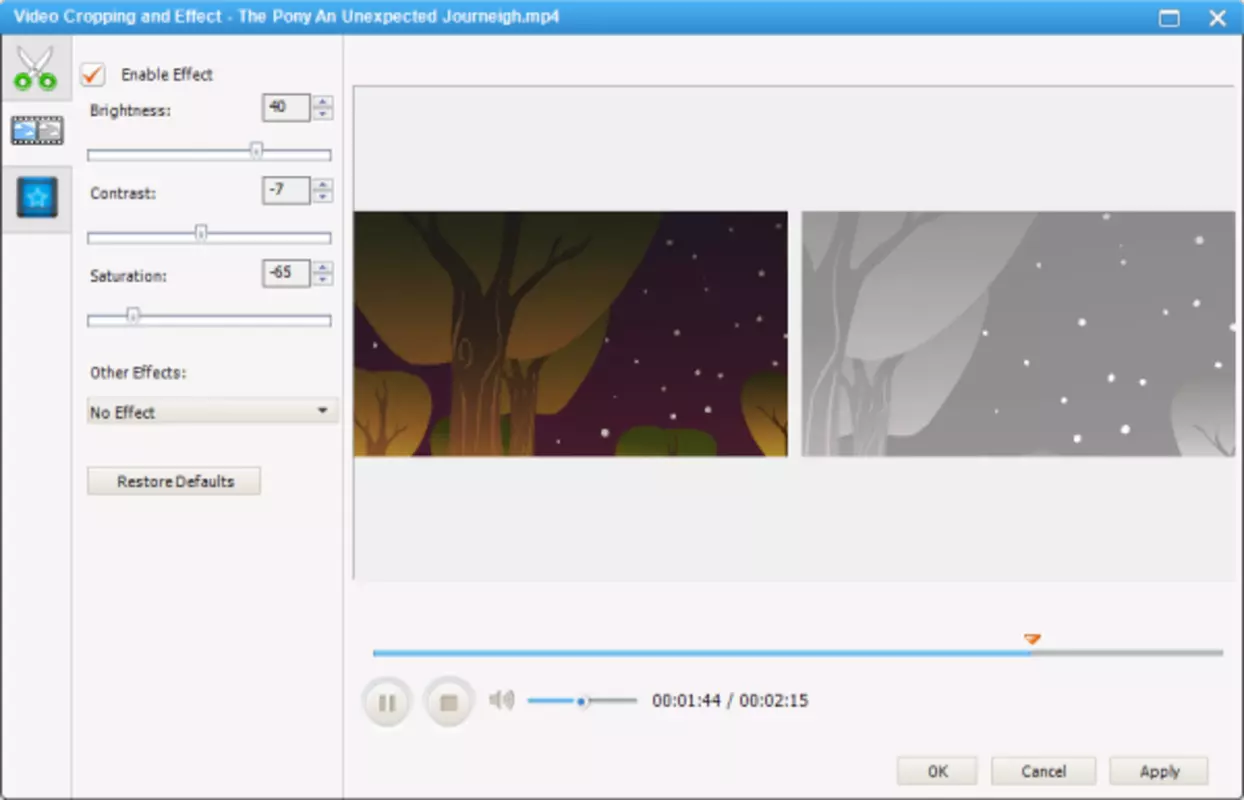Click the playback time 00:01:44 / 00:02:15
Viewport: 1244px width, 800px height.
pyautogui.click(x=730, y=701)
